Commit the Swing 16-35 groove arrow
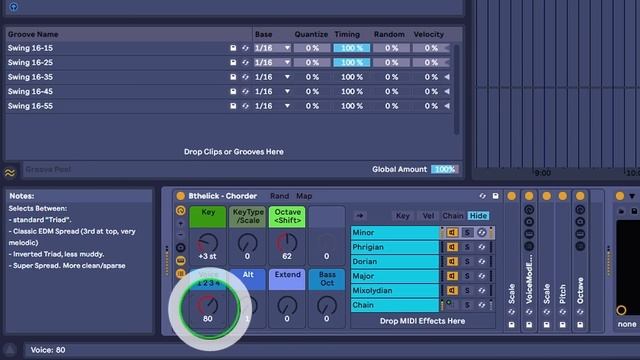 (x=447, y=77)
